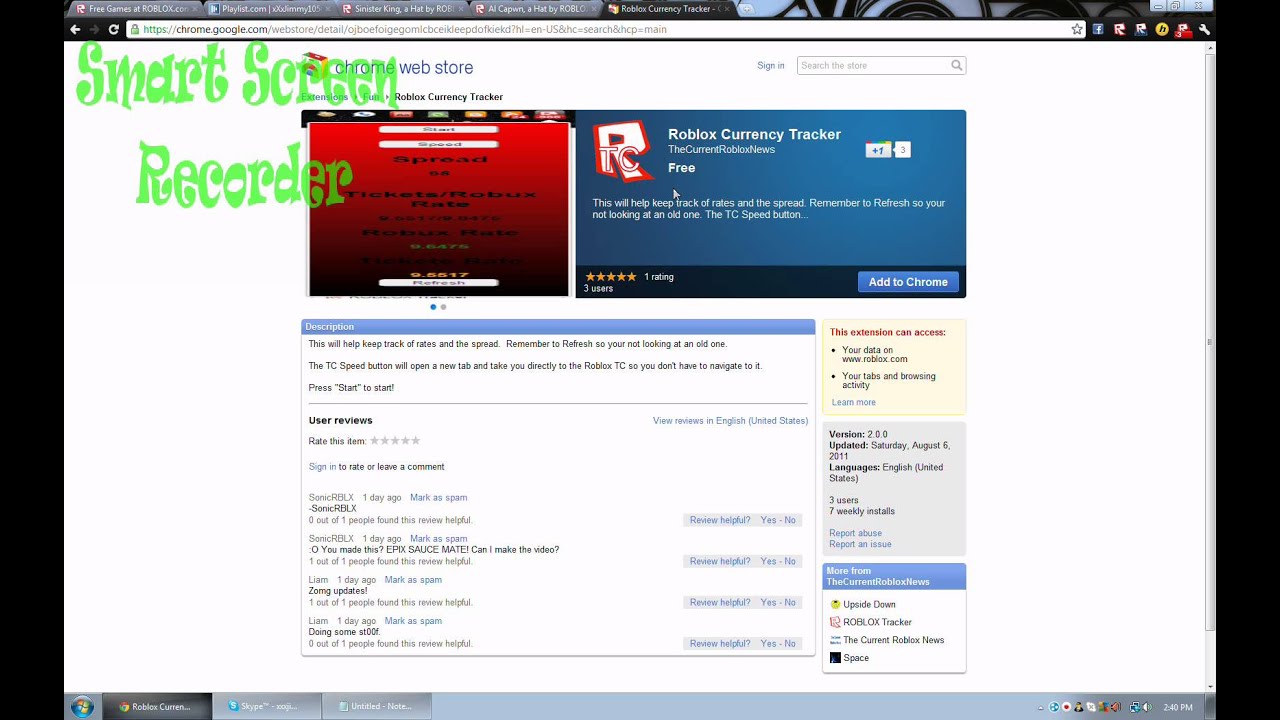Switch to the Playlist.com tab
Viewport: 1280px width, 720px height.
click(x=266, y=8)
